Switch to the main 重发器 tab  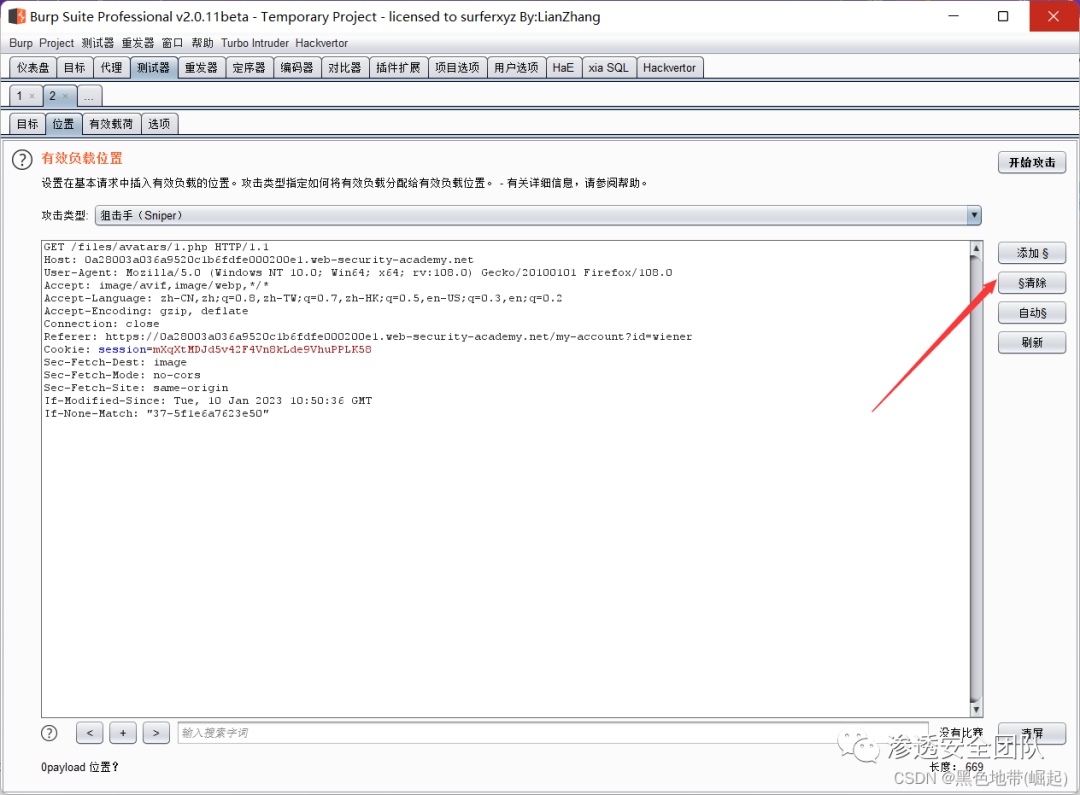point(201,68)
